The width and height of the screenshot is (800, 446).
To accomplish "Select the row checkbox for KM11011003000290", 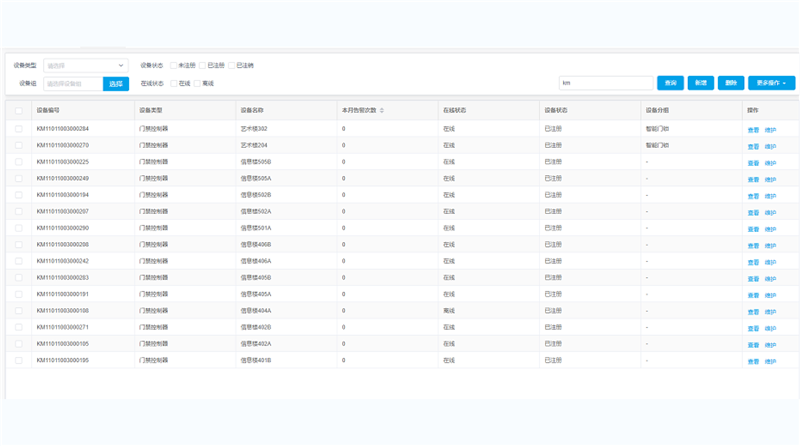I will [x=19, y=228].
